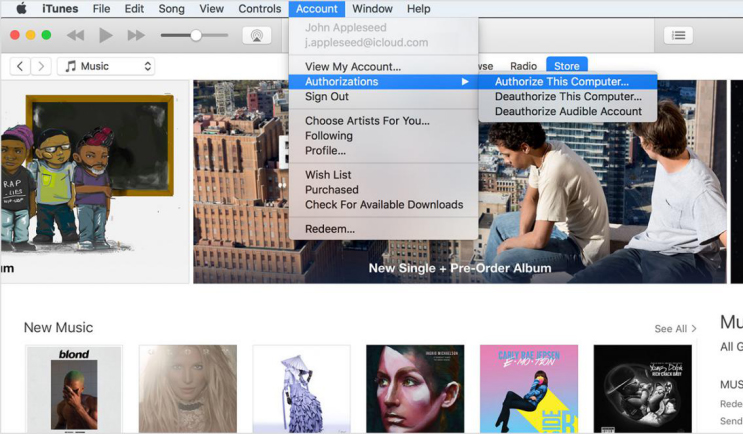Go forward with the right chevron
This screenshot has width=743, height=434.
[x=41, y=66]
